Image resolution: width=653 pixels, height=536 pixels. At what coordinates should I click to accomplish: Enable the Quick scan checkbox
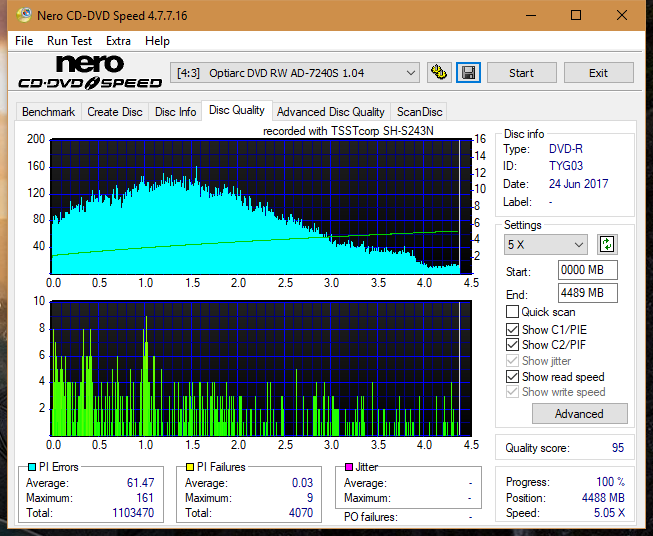[512, 312]
